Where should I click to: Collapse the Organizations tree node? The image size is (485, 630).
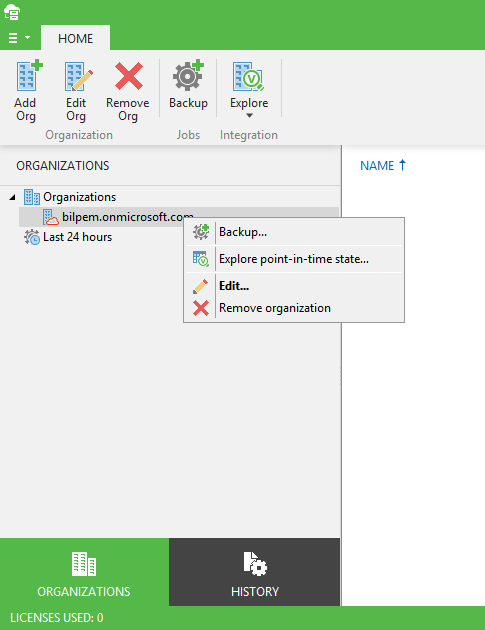click(12, 197)
